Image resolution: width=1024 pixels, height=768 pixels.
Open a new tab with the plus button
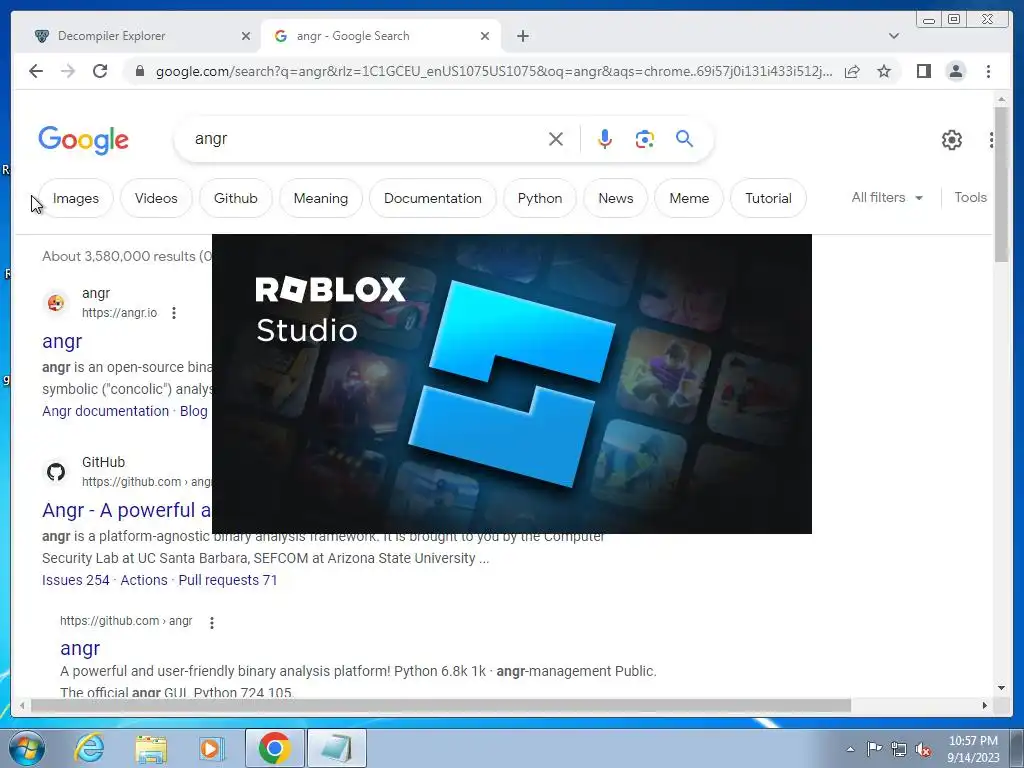[x=522, y=36]
